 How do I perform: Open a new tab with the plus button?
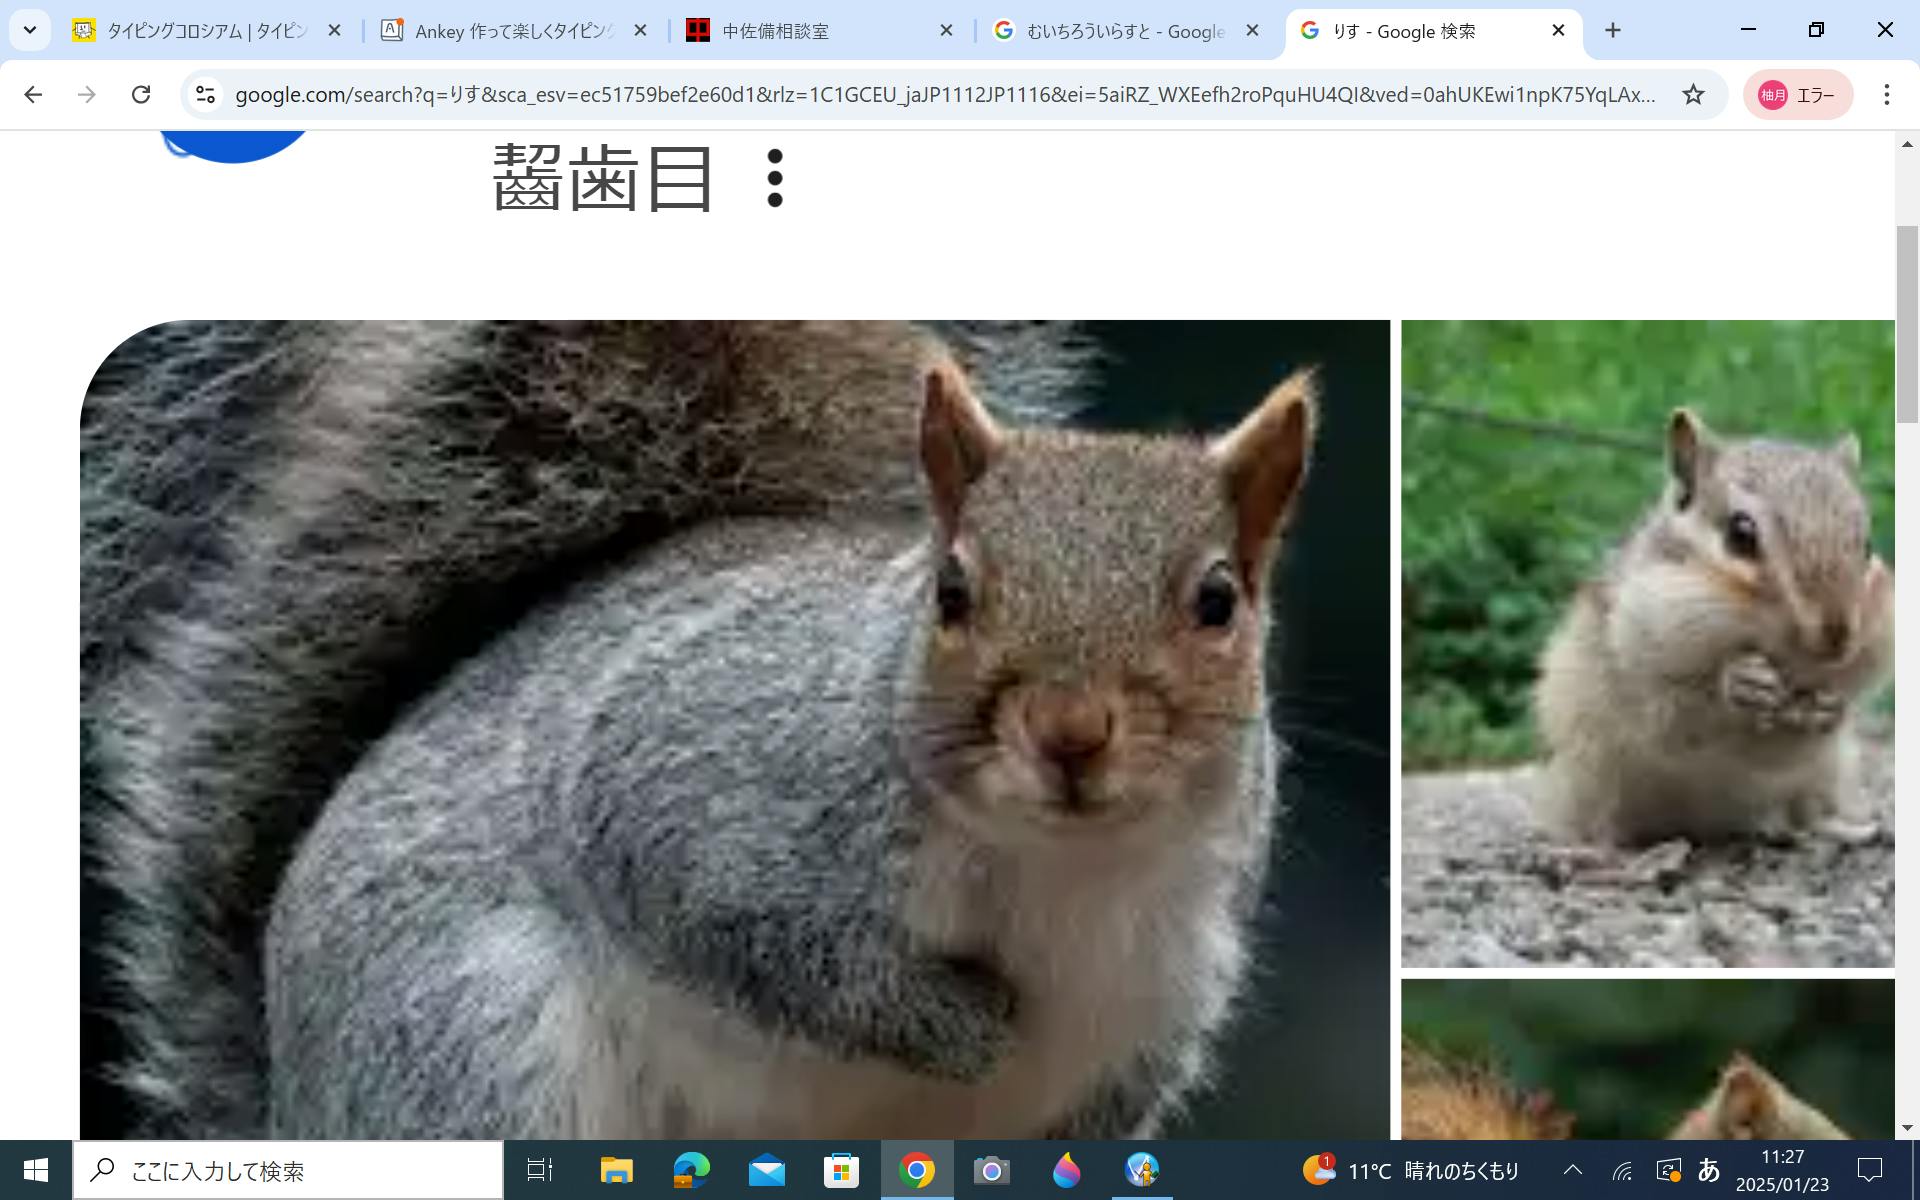1612,31
